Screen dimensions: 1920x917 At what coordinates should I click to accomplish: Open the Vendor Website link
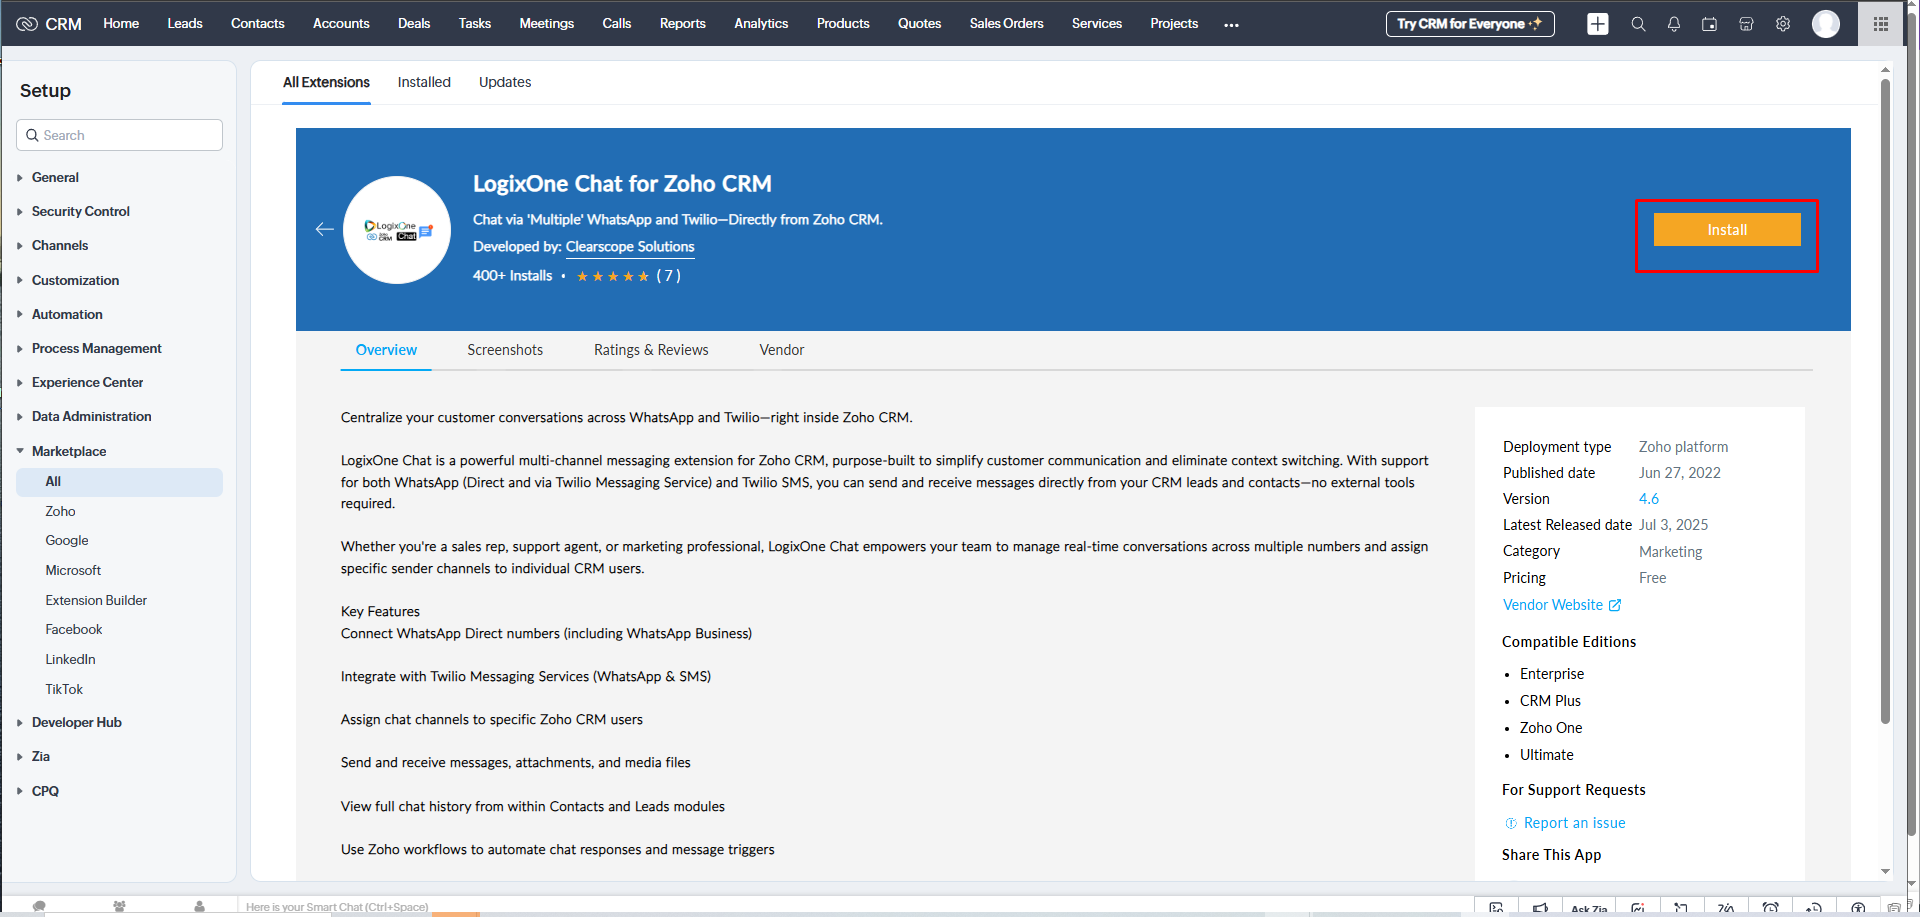(1552, 605)
